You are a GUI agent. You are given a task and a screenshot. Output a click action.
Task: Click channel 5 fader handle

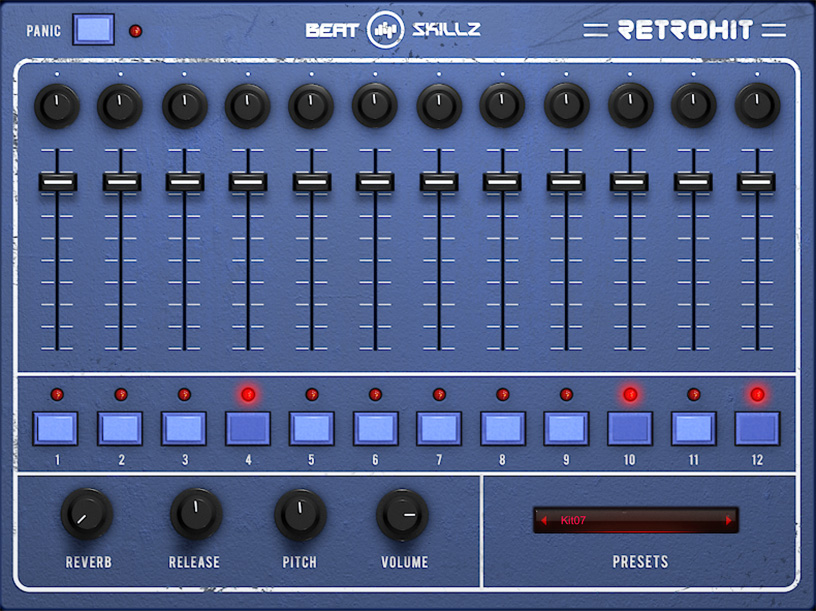(312, 182)
